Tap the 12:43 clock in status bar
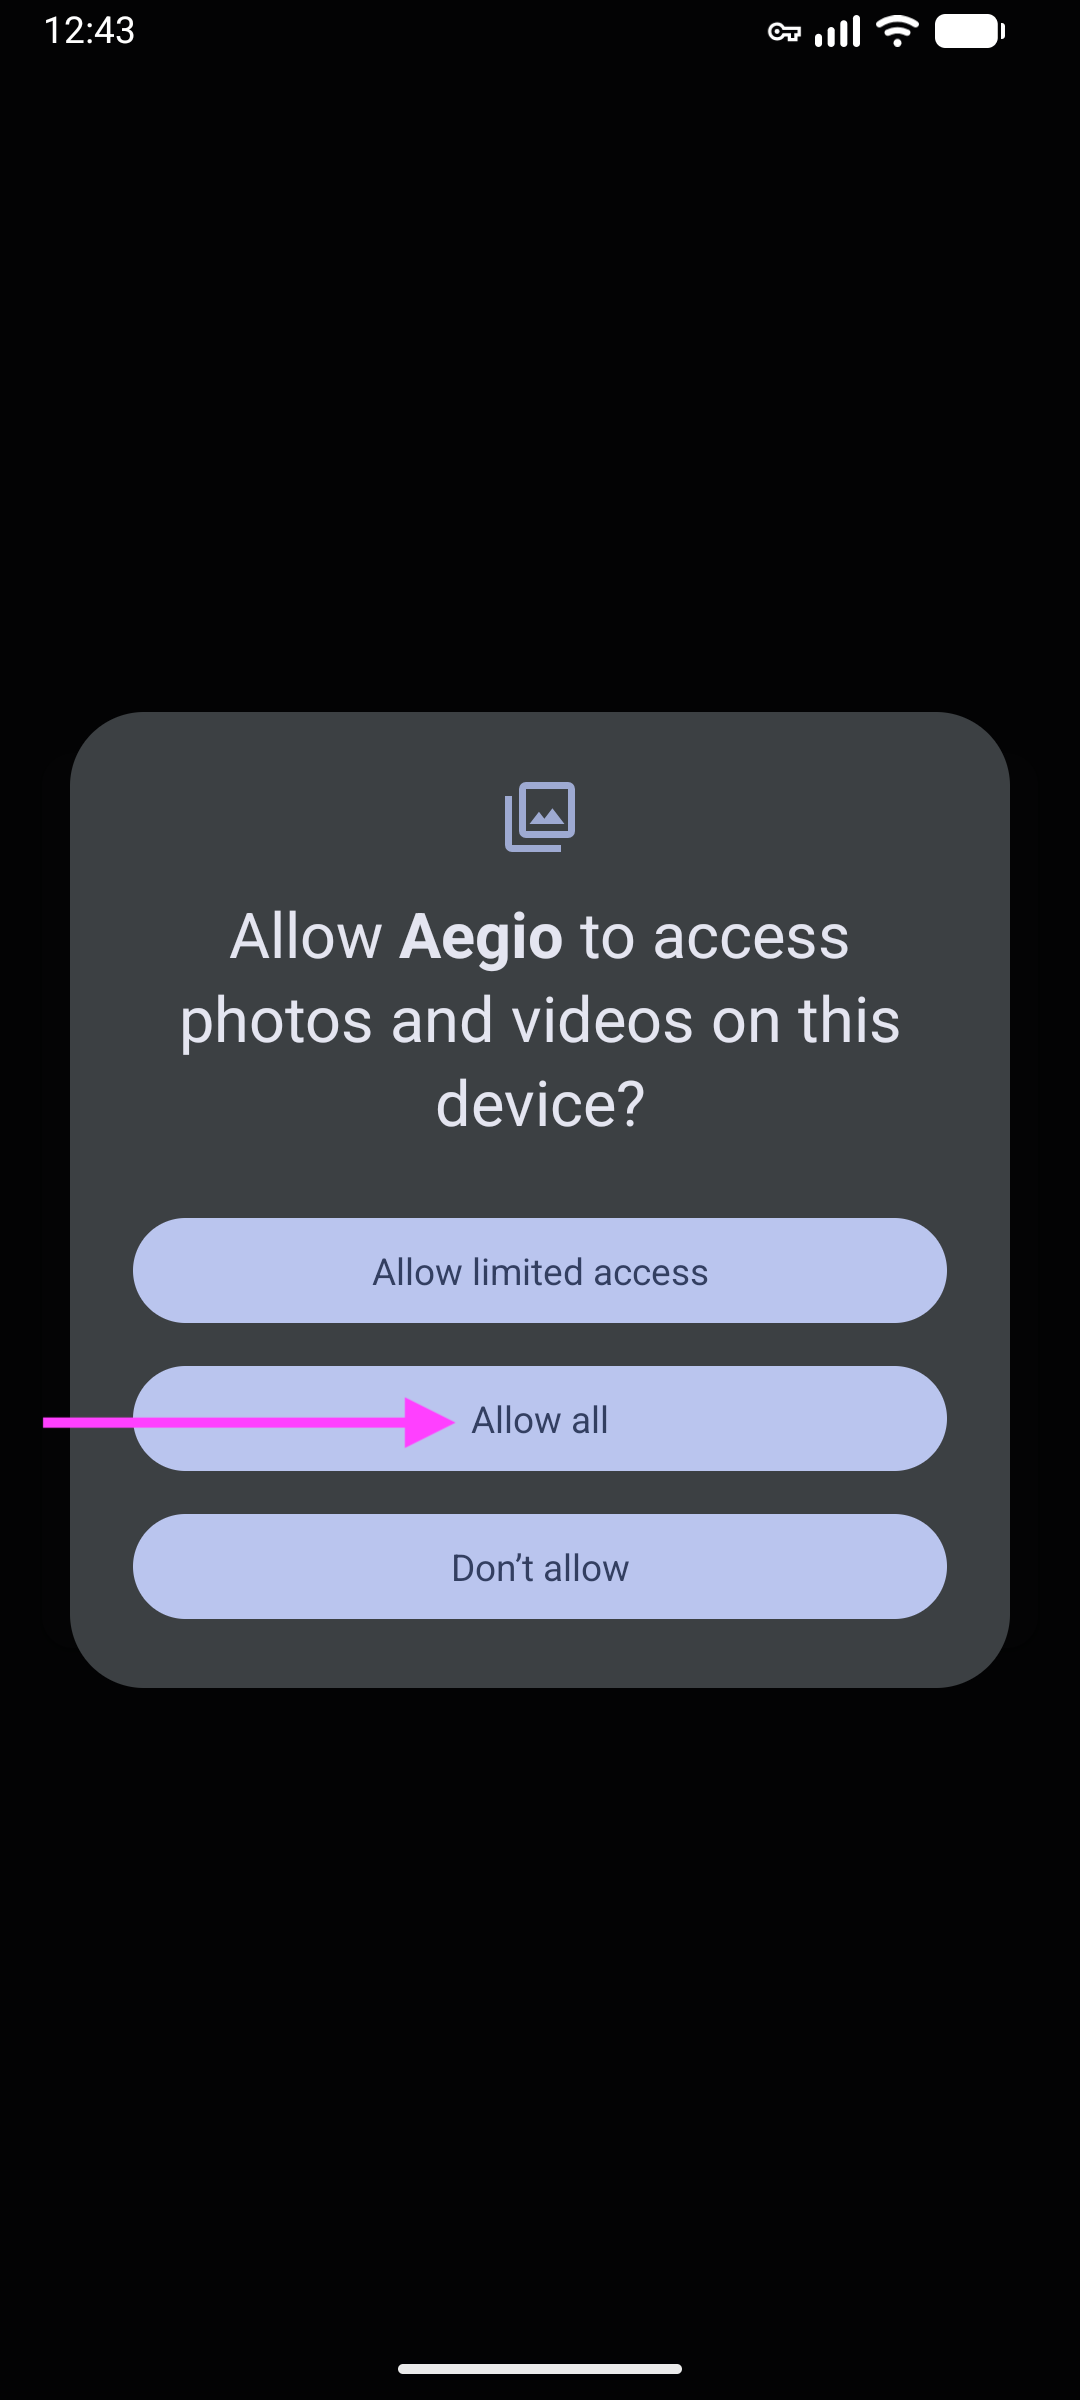The width and height of the screenshot is (1080, 2400). [89, 31]
